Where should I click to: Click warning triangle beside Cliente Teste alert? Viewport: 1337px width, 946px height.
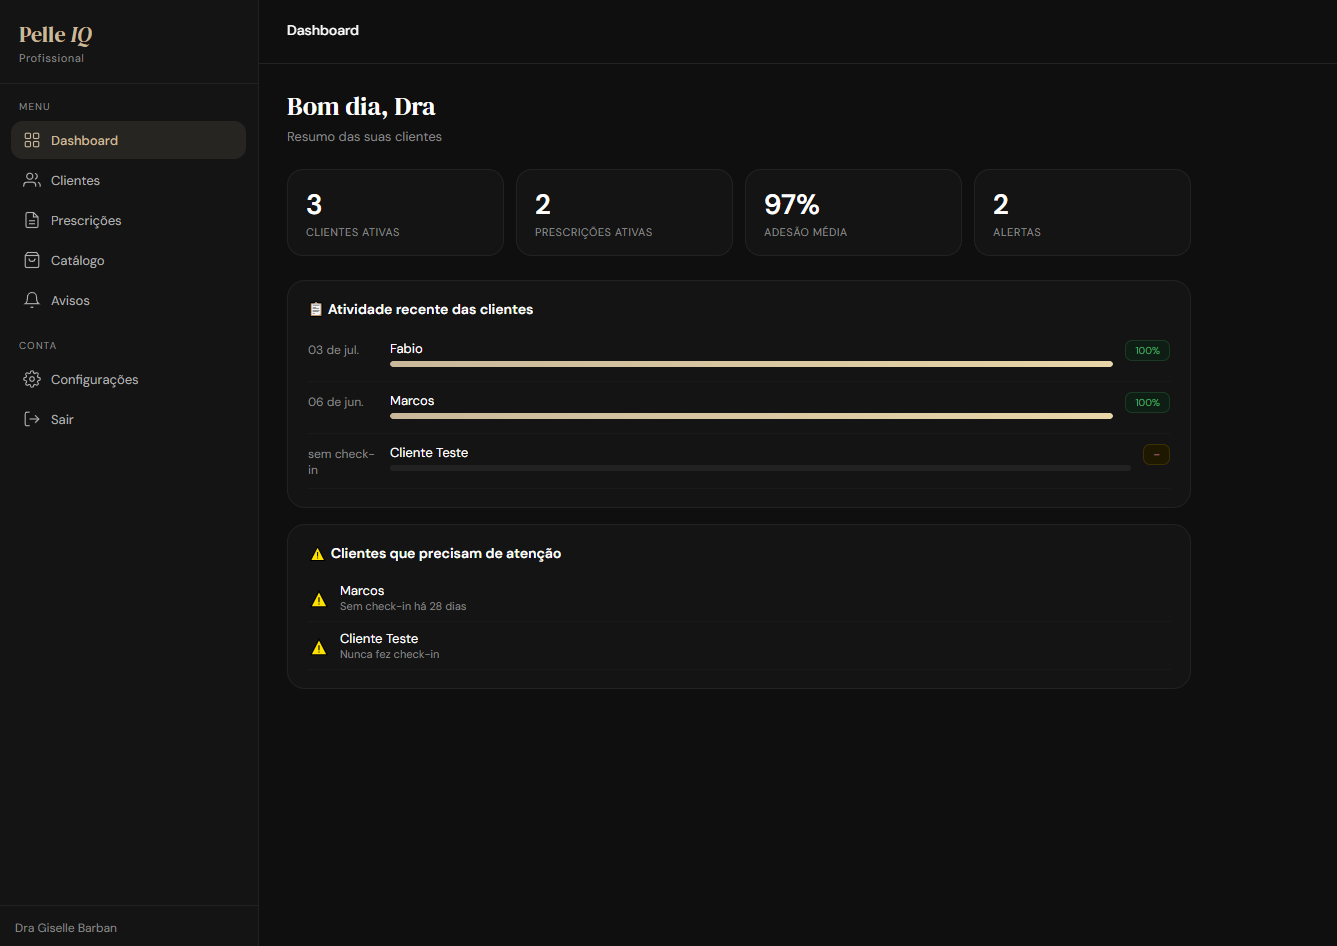319,648
